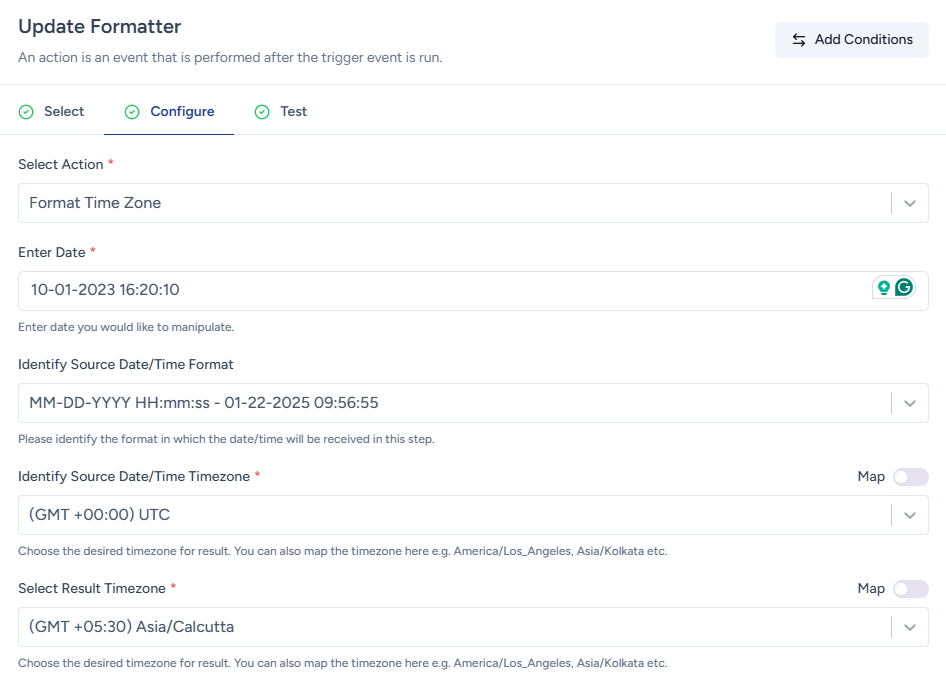Click the checkmark icon beside Configure
The width and height of the screenshot is (946, 689).
click(132, 112)
